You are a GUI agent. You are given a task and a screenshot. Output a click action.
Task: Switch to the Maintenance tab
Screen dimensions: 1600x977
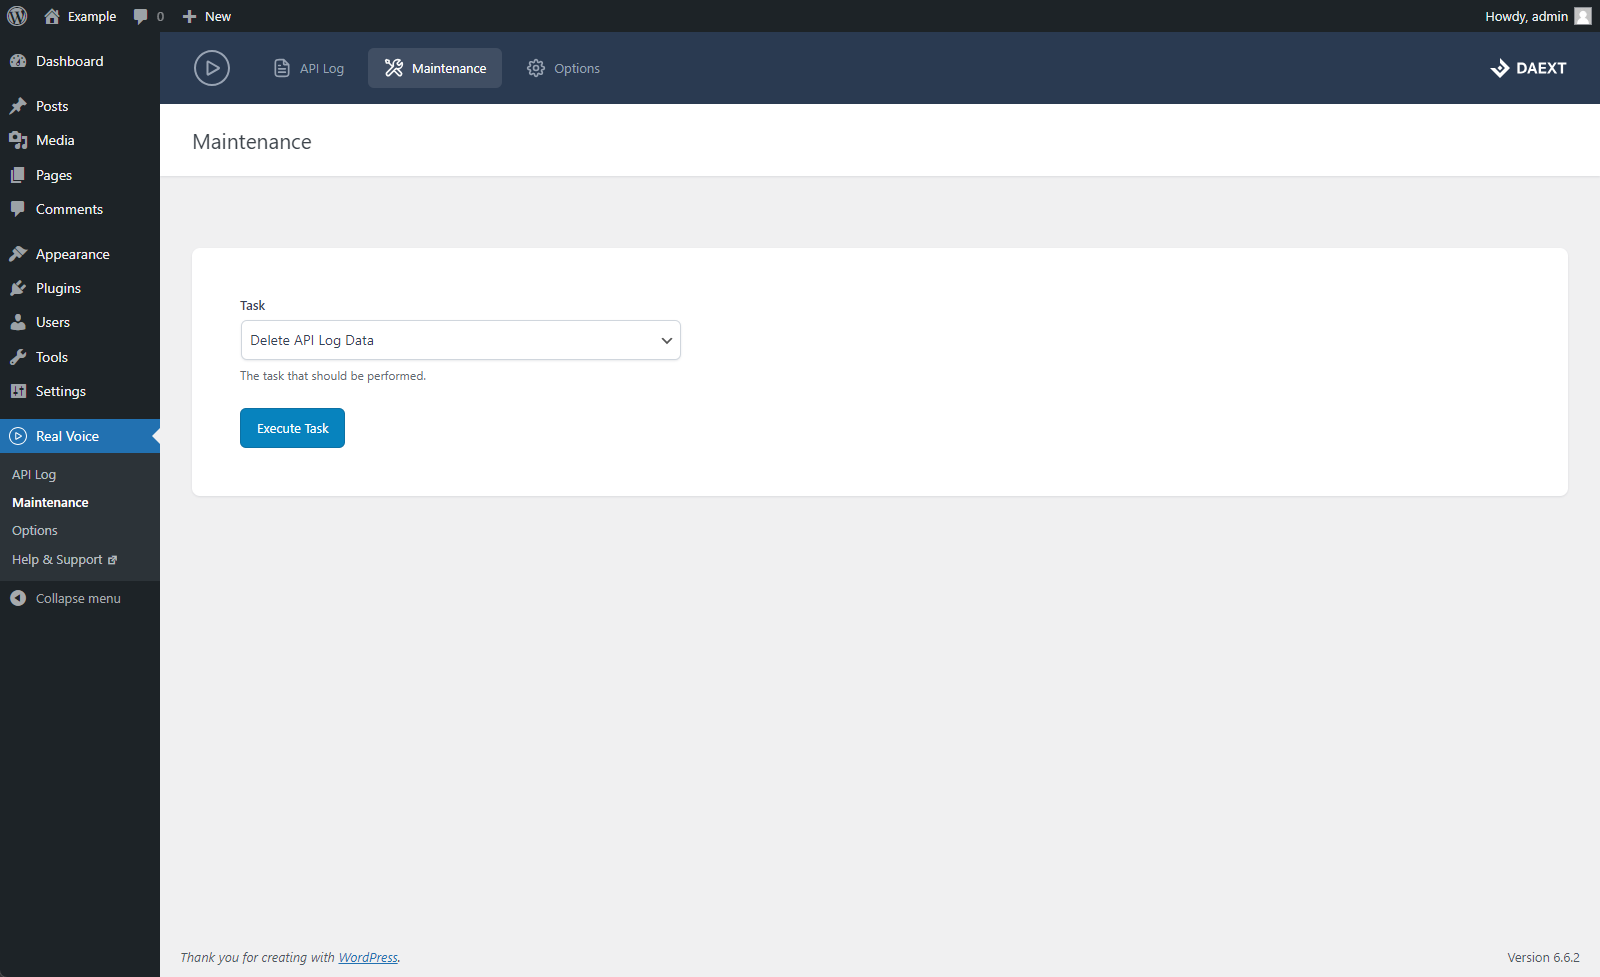(x=435, y=68)
